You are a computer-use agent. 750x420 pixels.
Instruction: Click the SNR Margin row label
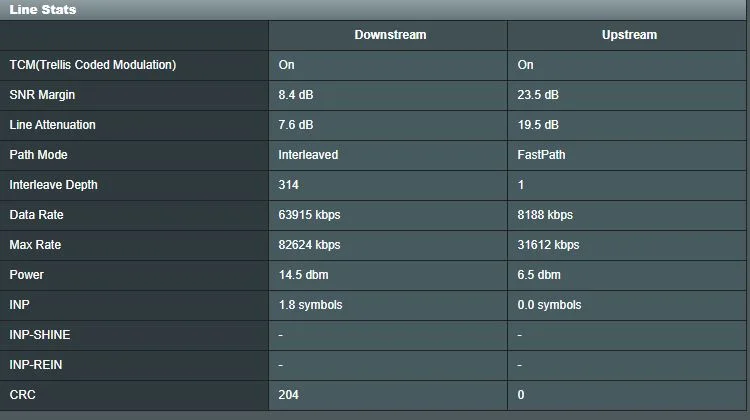coord(43,95)
